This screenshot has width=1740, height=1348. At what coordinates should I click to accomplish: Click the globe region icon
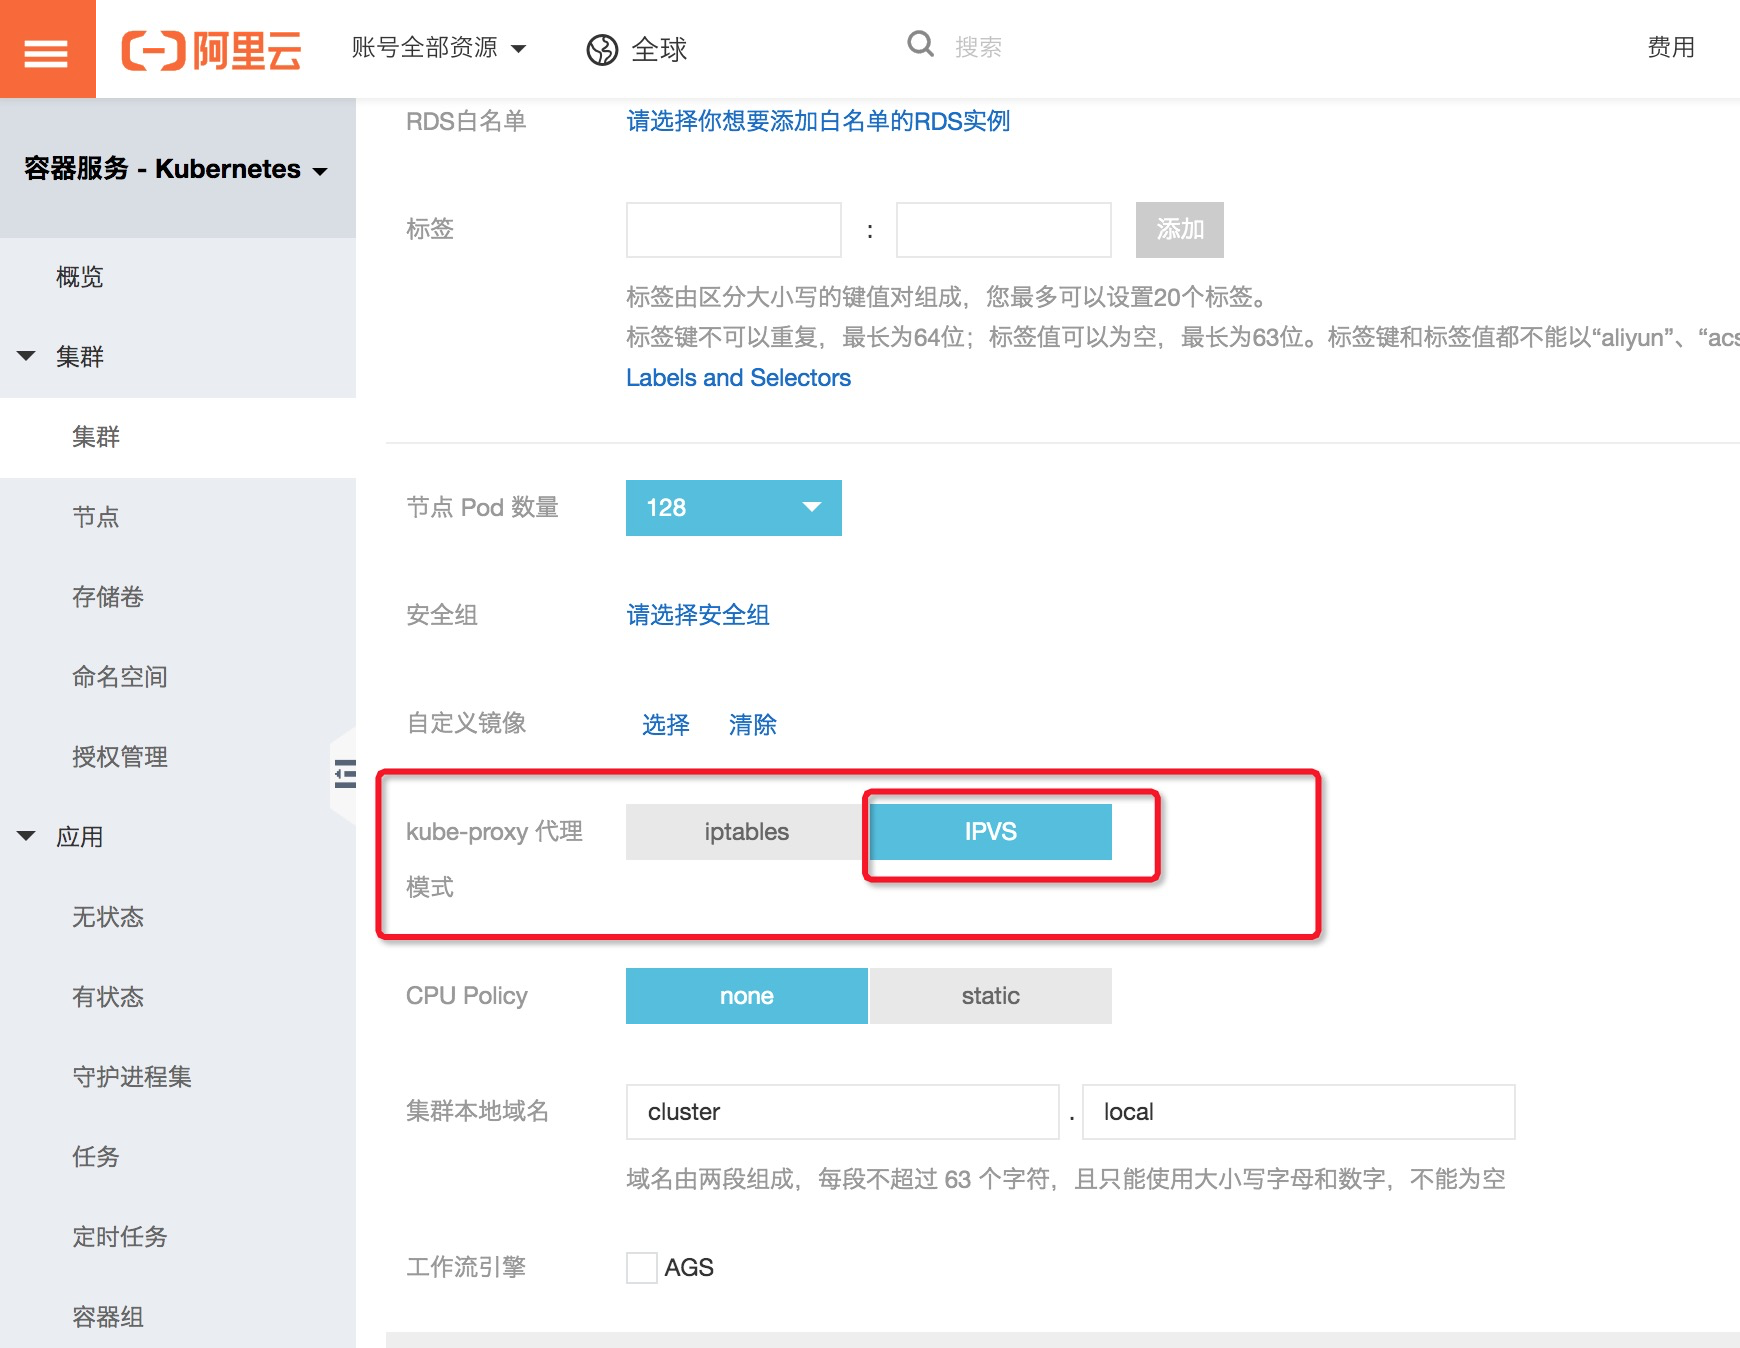click(602, 49)
